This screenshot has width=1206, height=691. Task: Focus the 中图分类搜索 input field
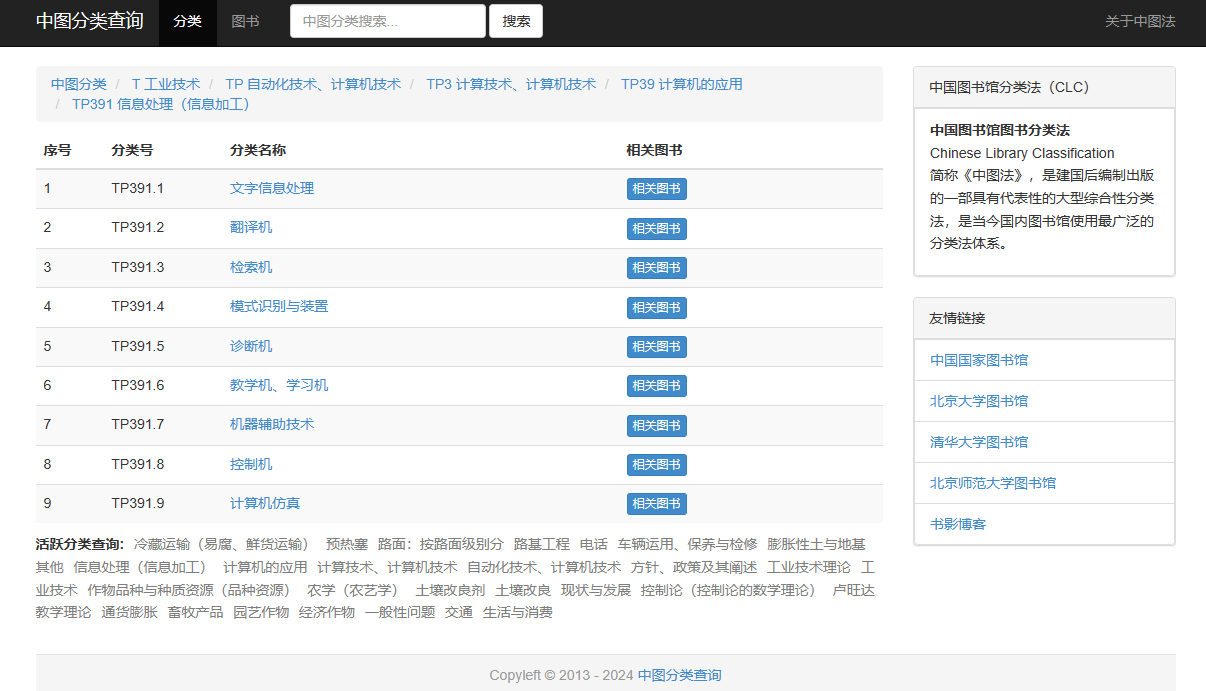point(388,21)
